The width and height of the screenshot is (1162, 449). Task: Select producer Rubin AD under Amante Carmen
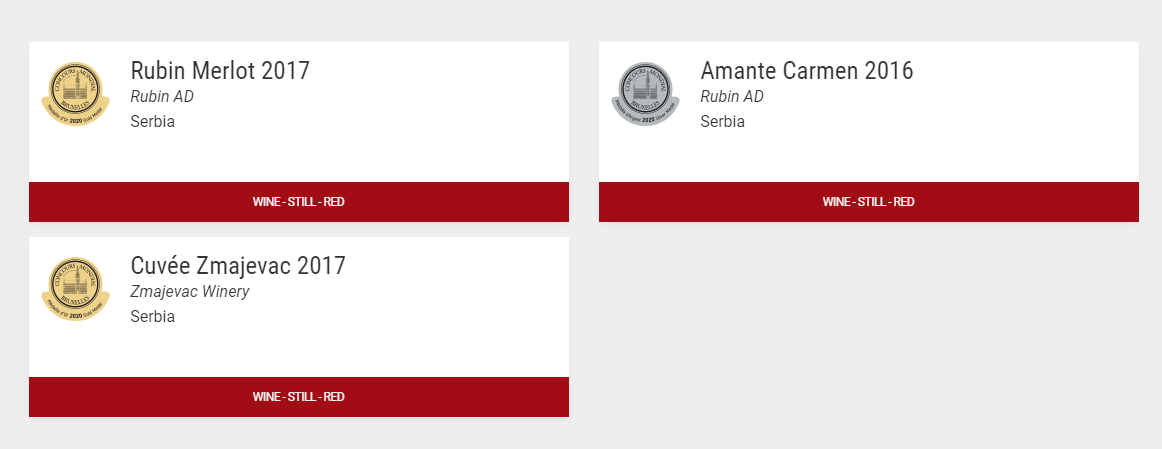tap(731, 96)
